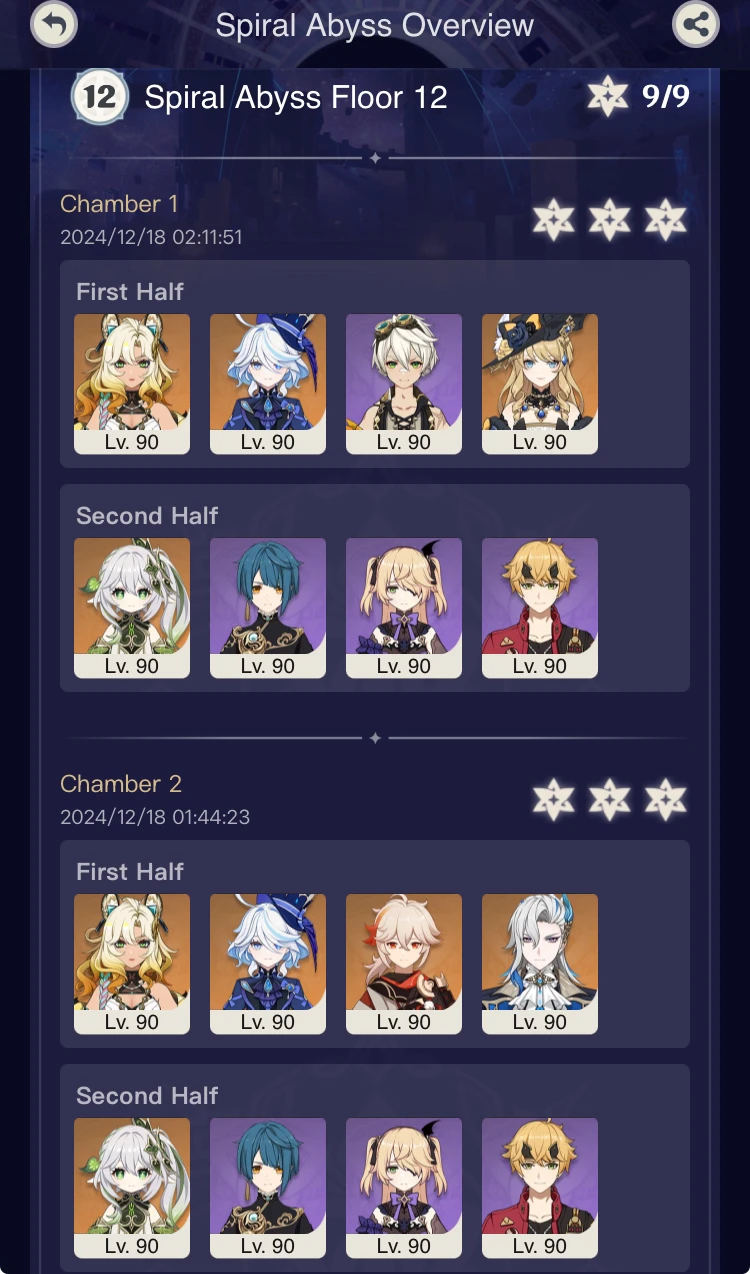This screenshot has height=1274, width=750.
Task: Select the cat-eared blonde character in Chamber 1 First Half
Action: (132, 384)
